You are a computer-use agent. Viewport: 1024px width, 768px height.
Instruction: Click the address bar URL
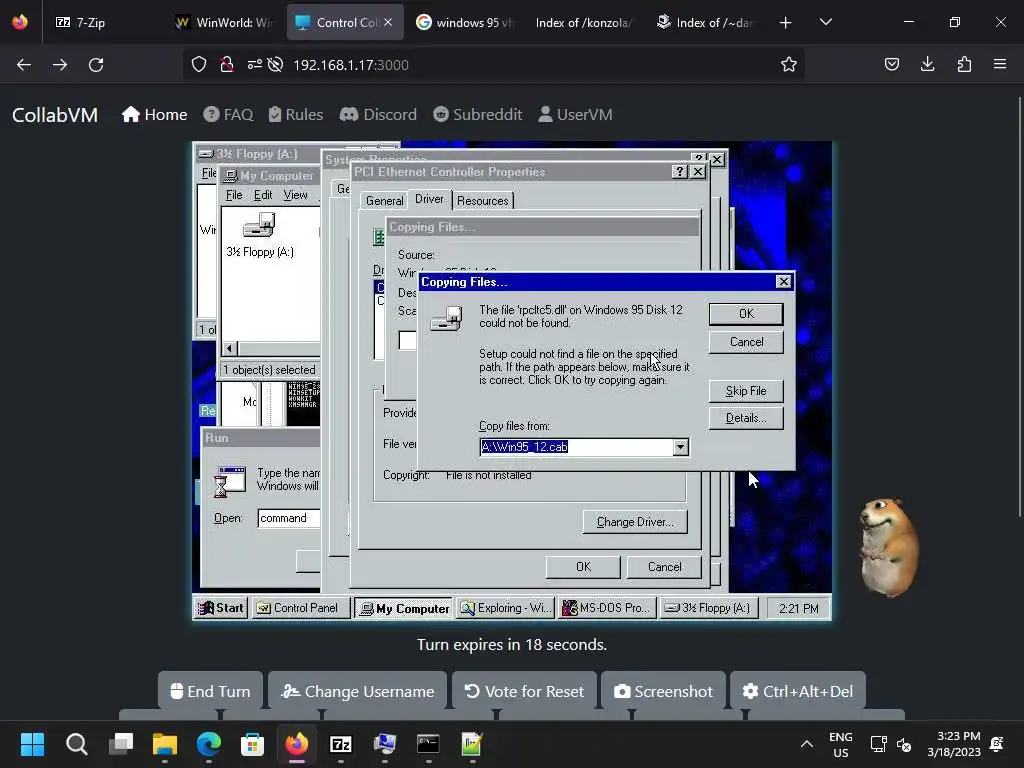click(351, 65)
